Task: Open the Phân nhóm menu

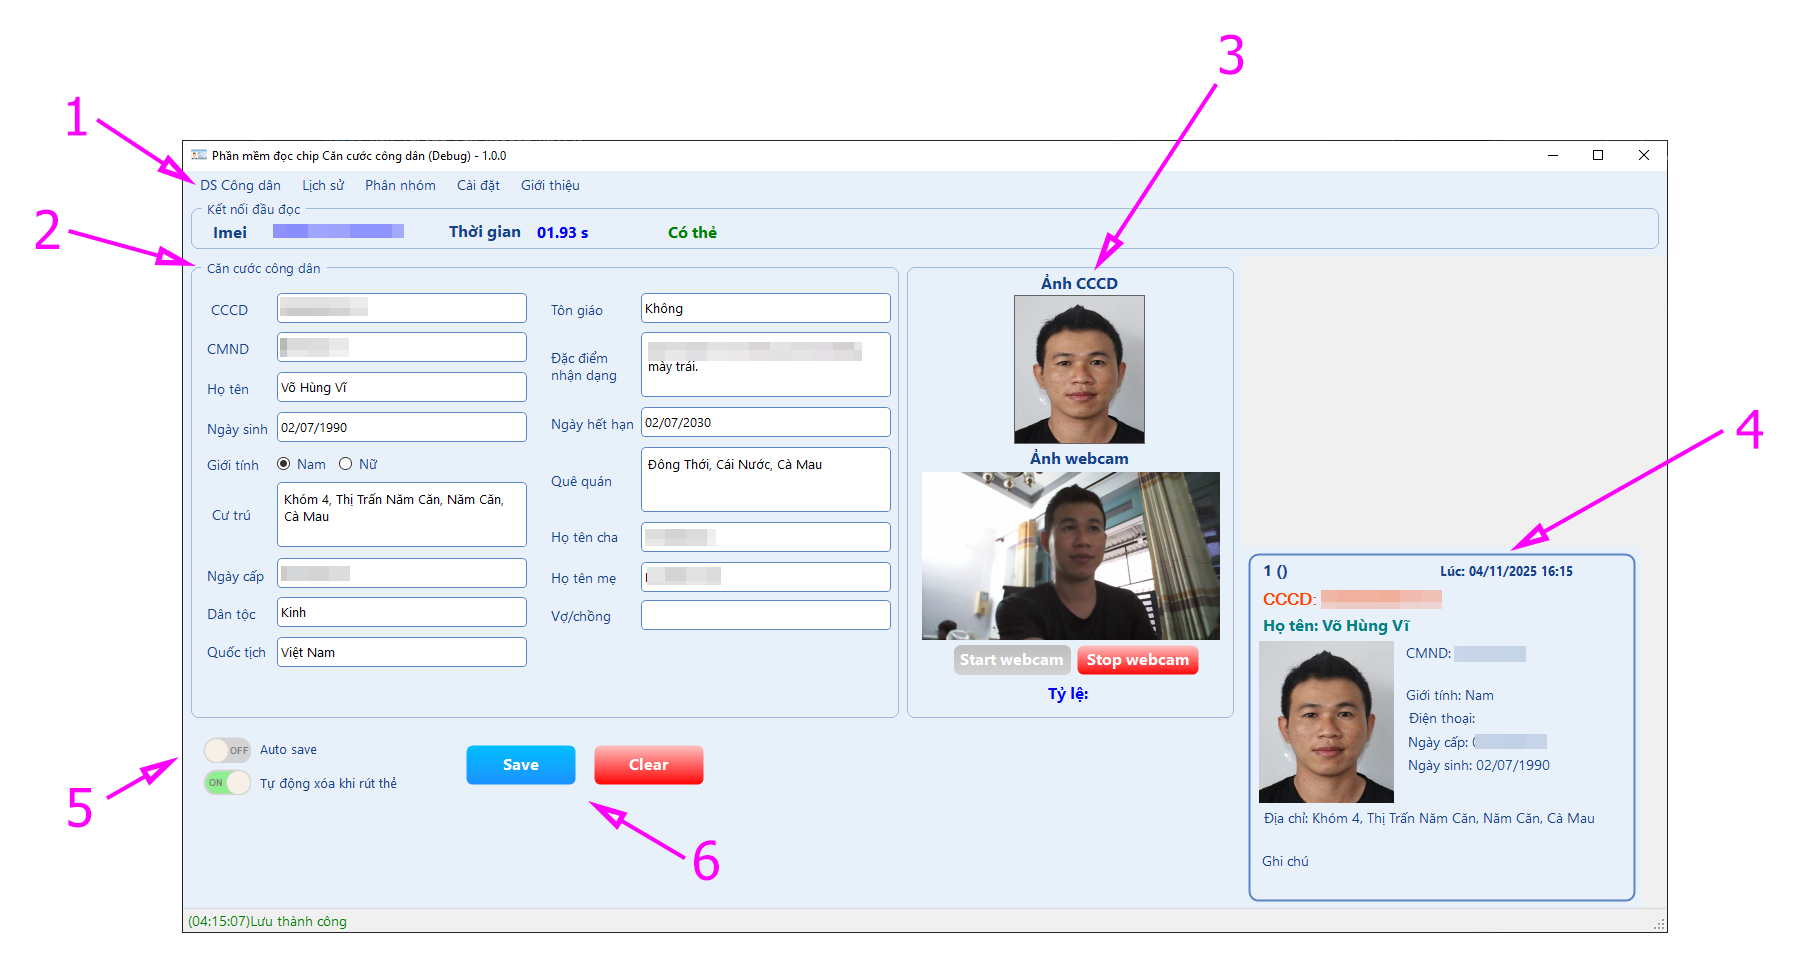Action: click(400, 185)
